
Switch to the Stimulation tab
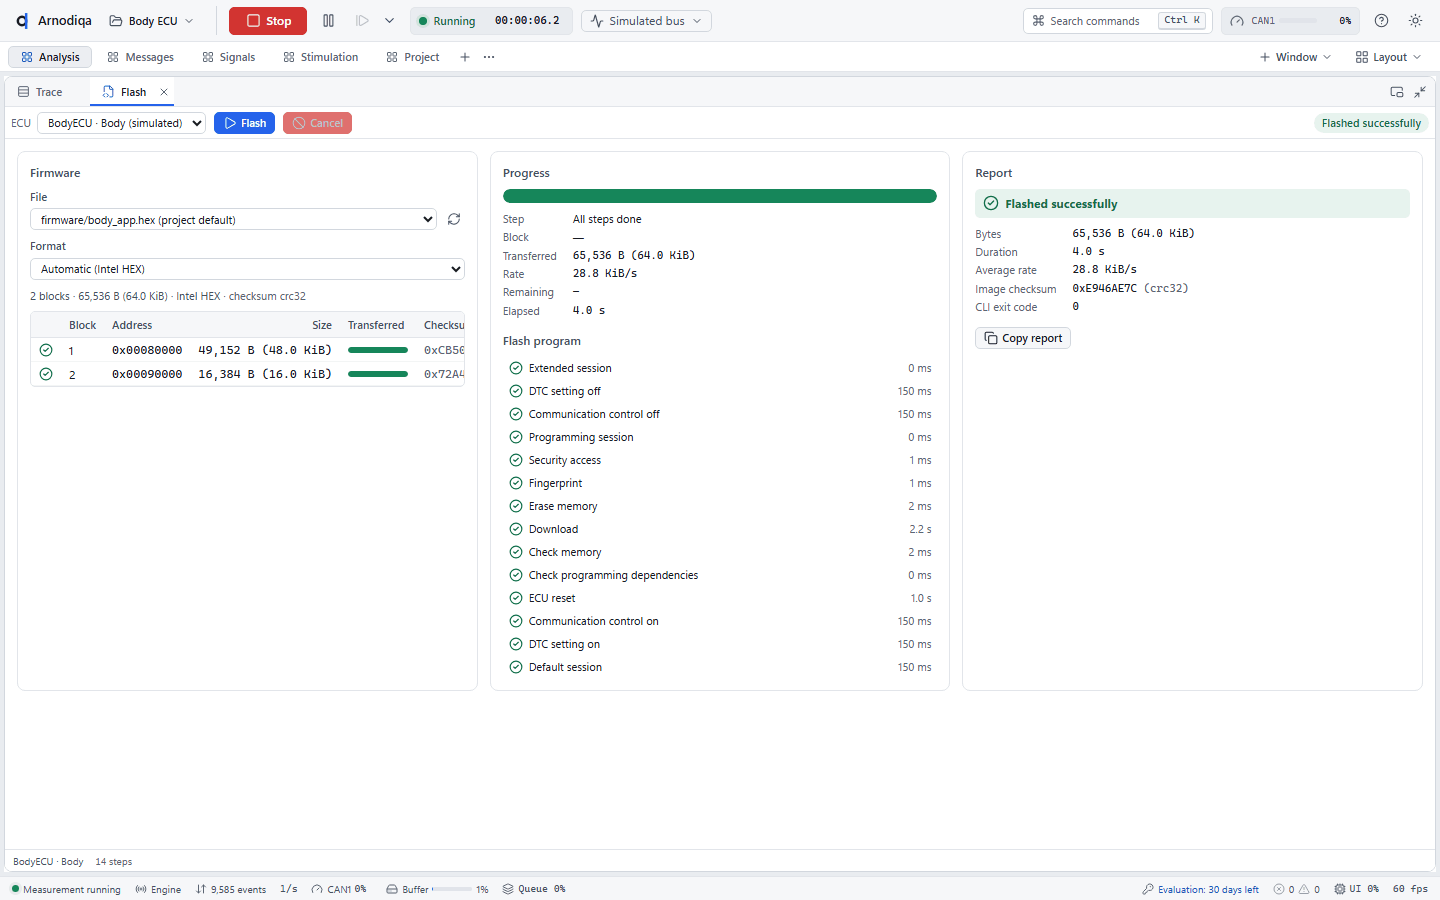321,57
